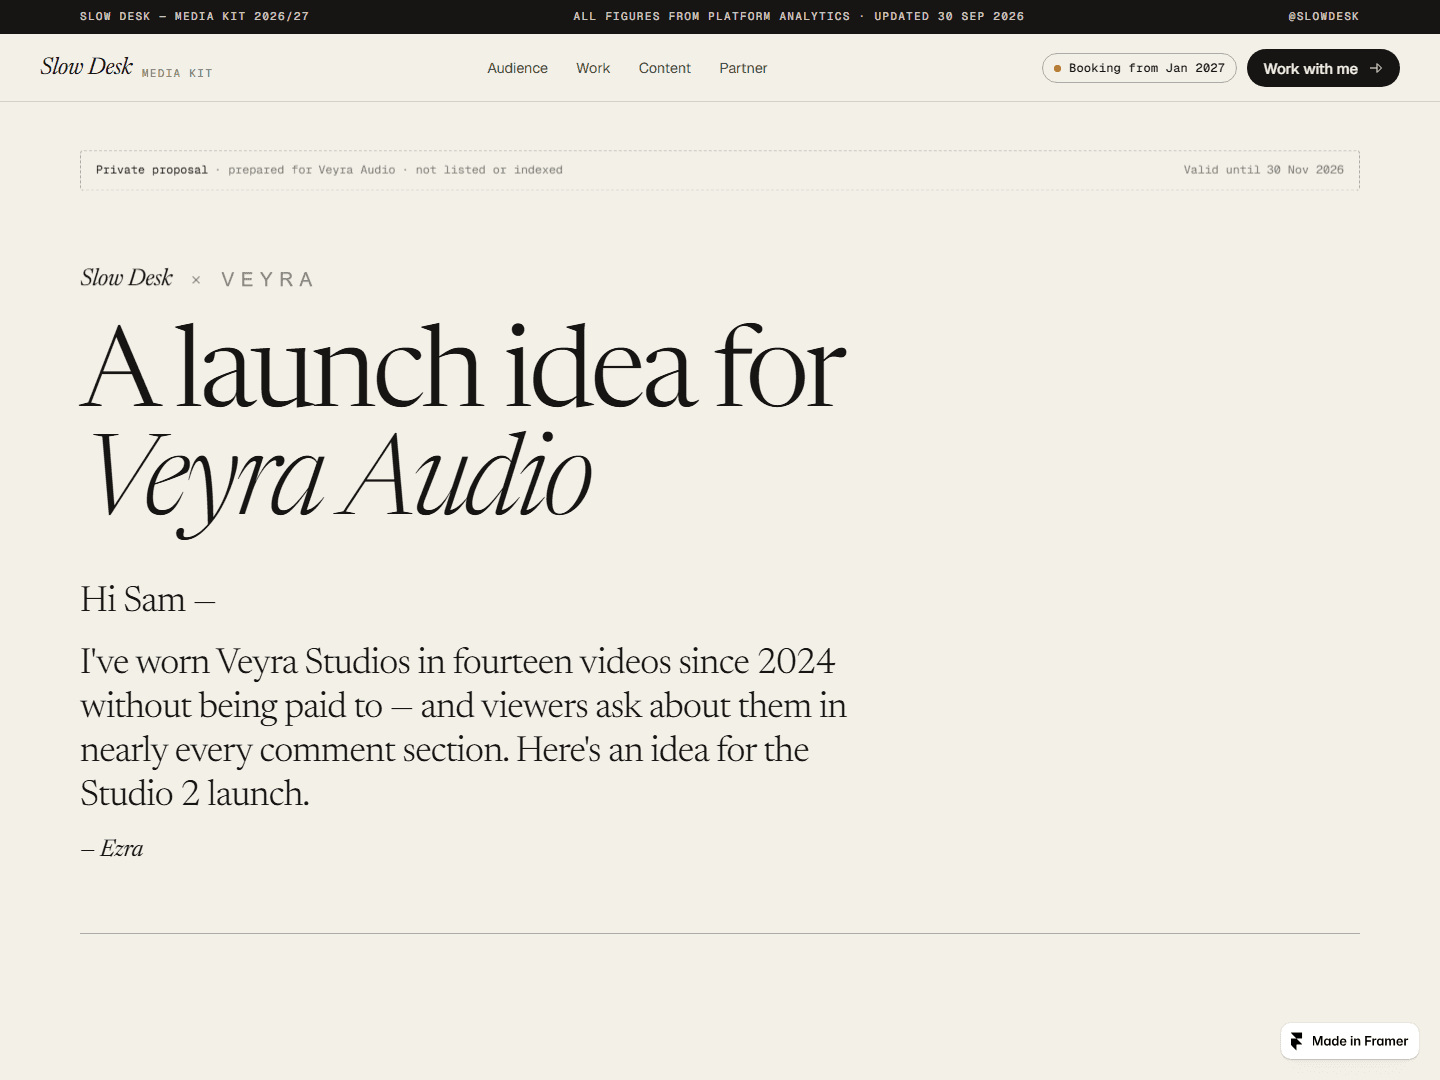The height and width of the screenshot is (1080, 1440).
Task: Navigate to the Content section
Action: tap(665, 68)
